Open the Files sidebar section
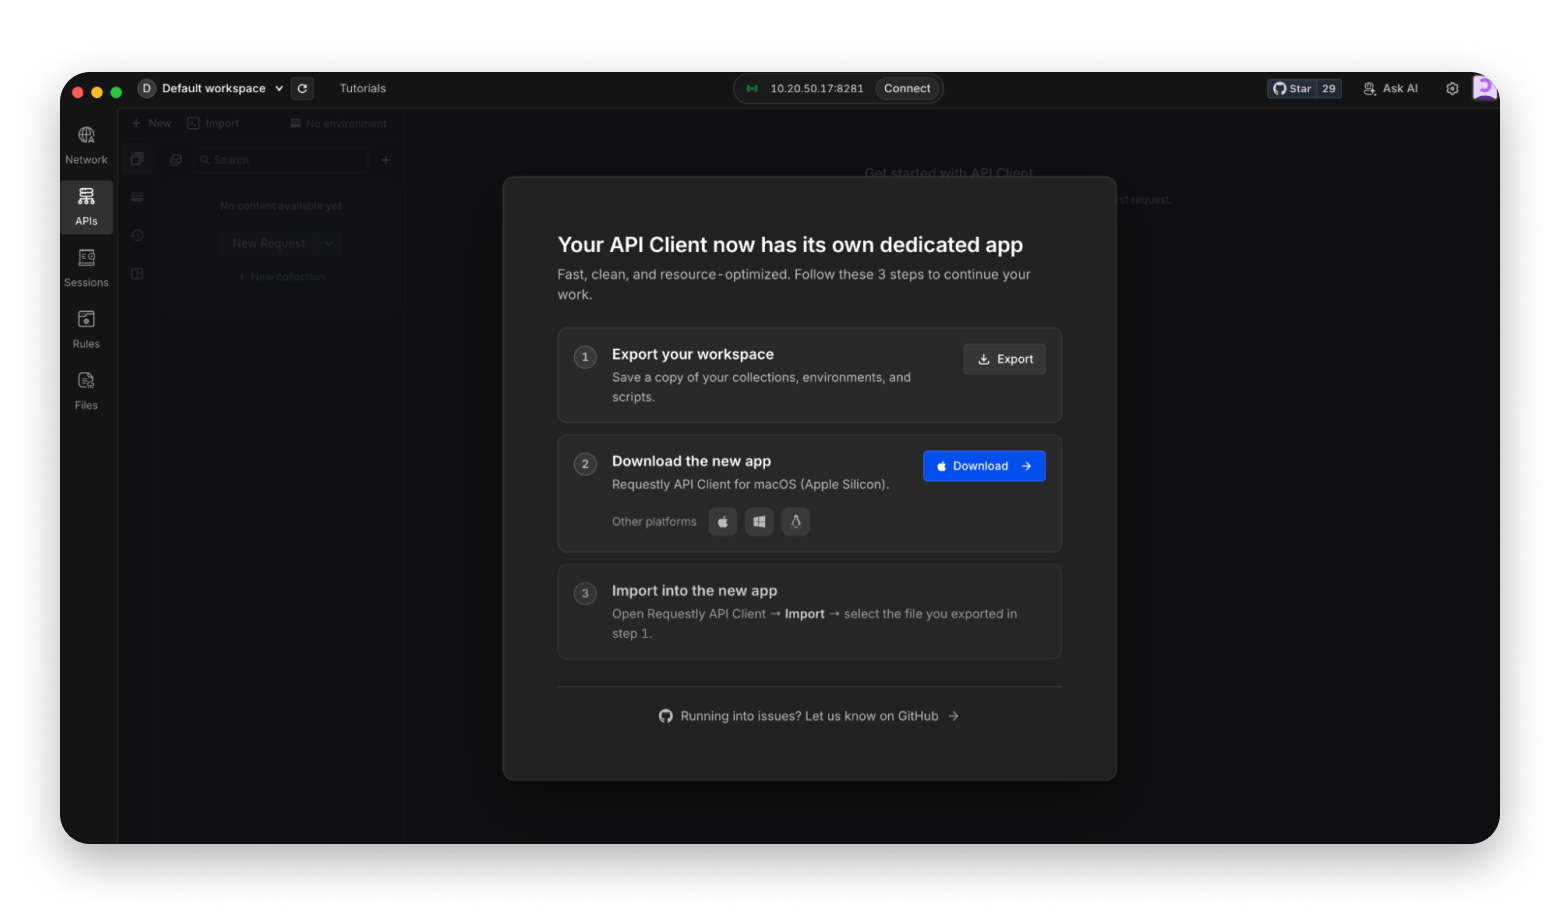Viewport: 1560px width, 924px height. (86, 391)
